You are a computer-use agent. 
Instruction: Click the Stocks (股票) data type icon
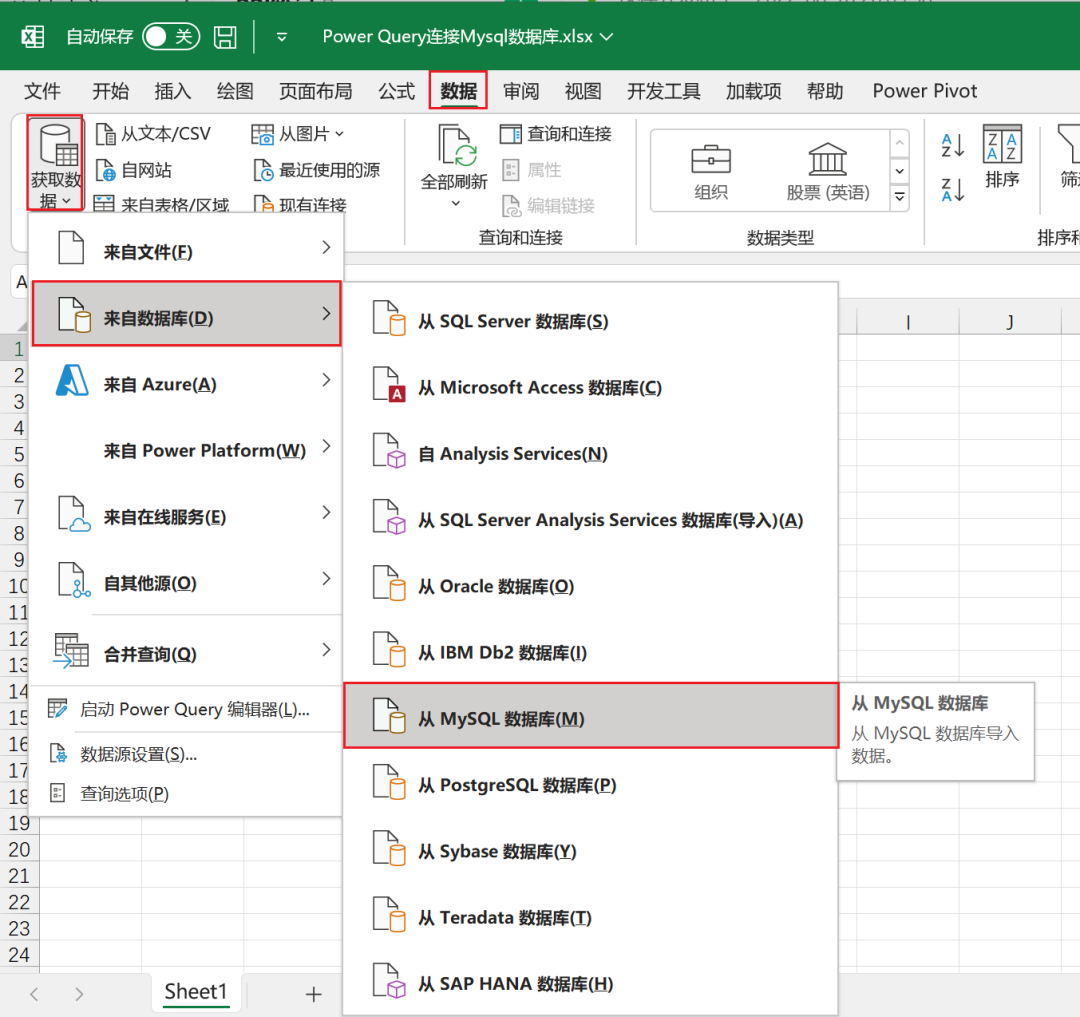click(x=827, y=159)
